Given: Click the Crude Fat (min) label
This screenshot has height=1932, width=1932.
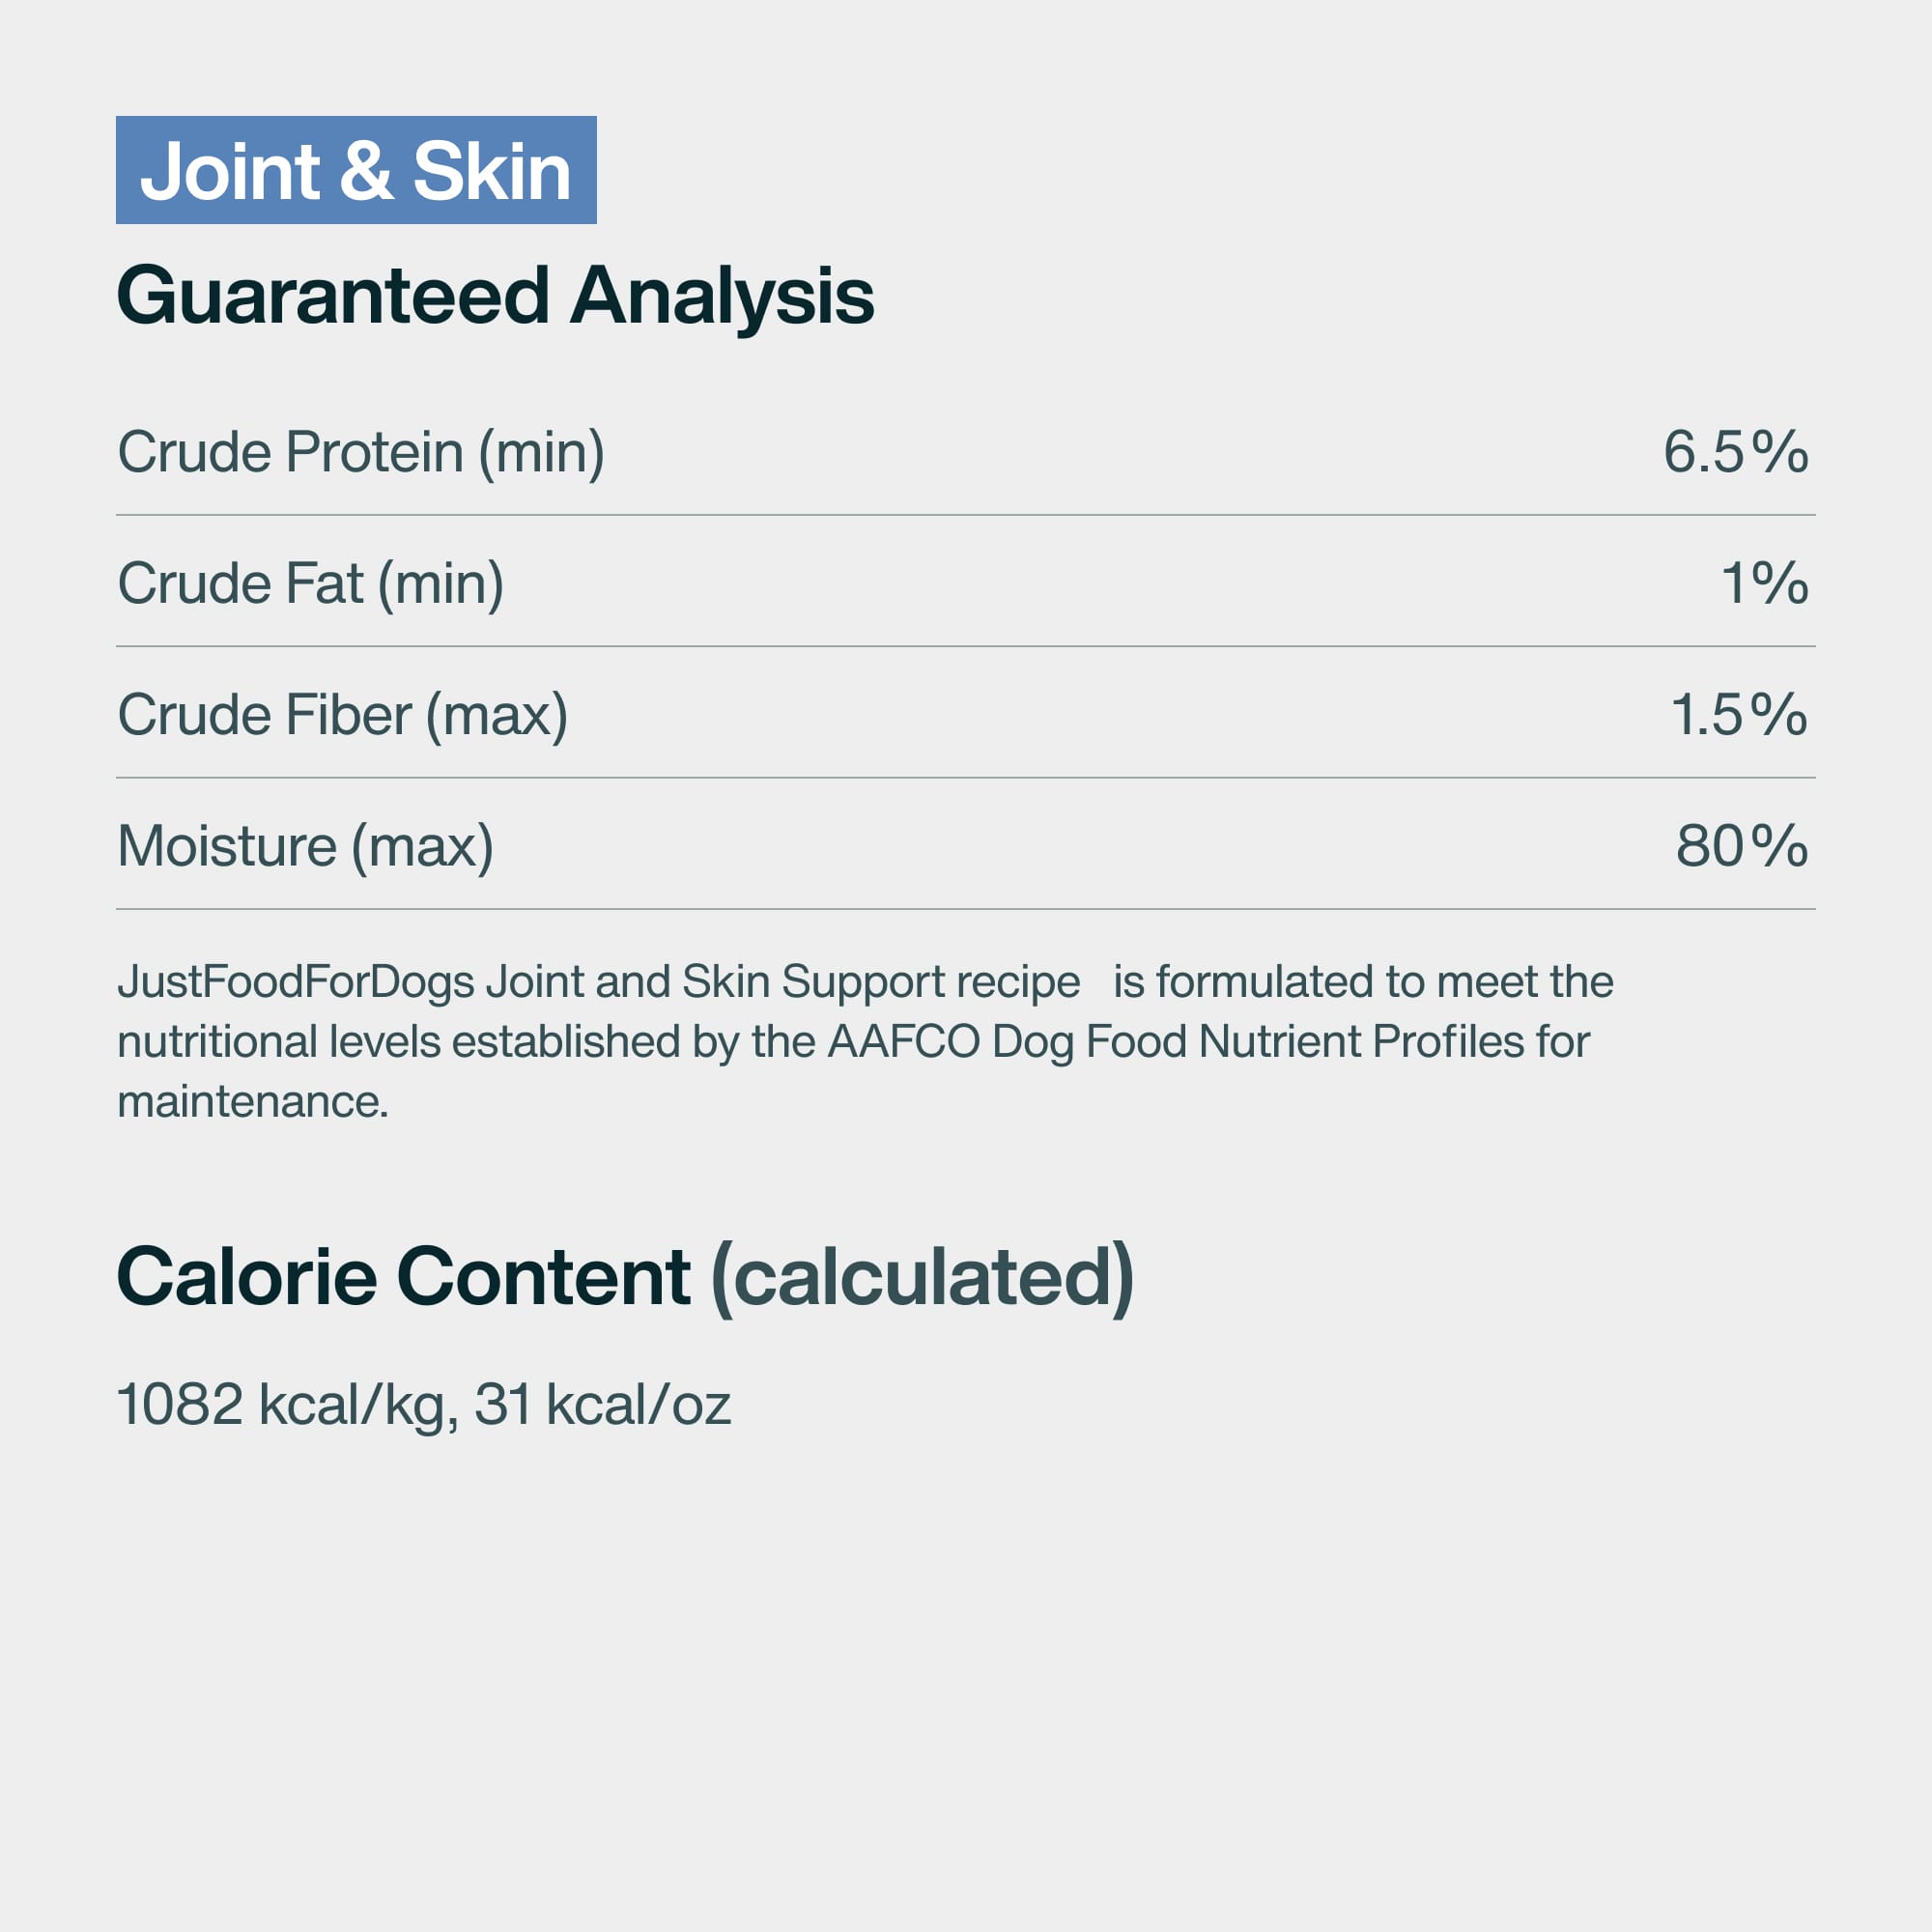Looking at the screenshot, I should tap(311, 584).
